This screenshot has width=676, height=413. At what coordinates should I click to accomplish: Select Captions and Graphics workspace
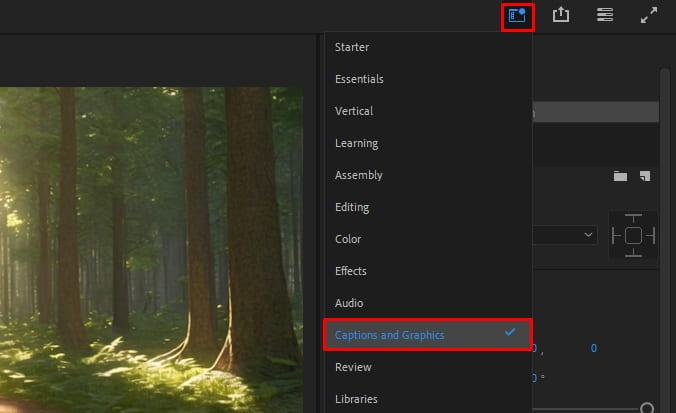428,335
